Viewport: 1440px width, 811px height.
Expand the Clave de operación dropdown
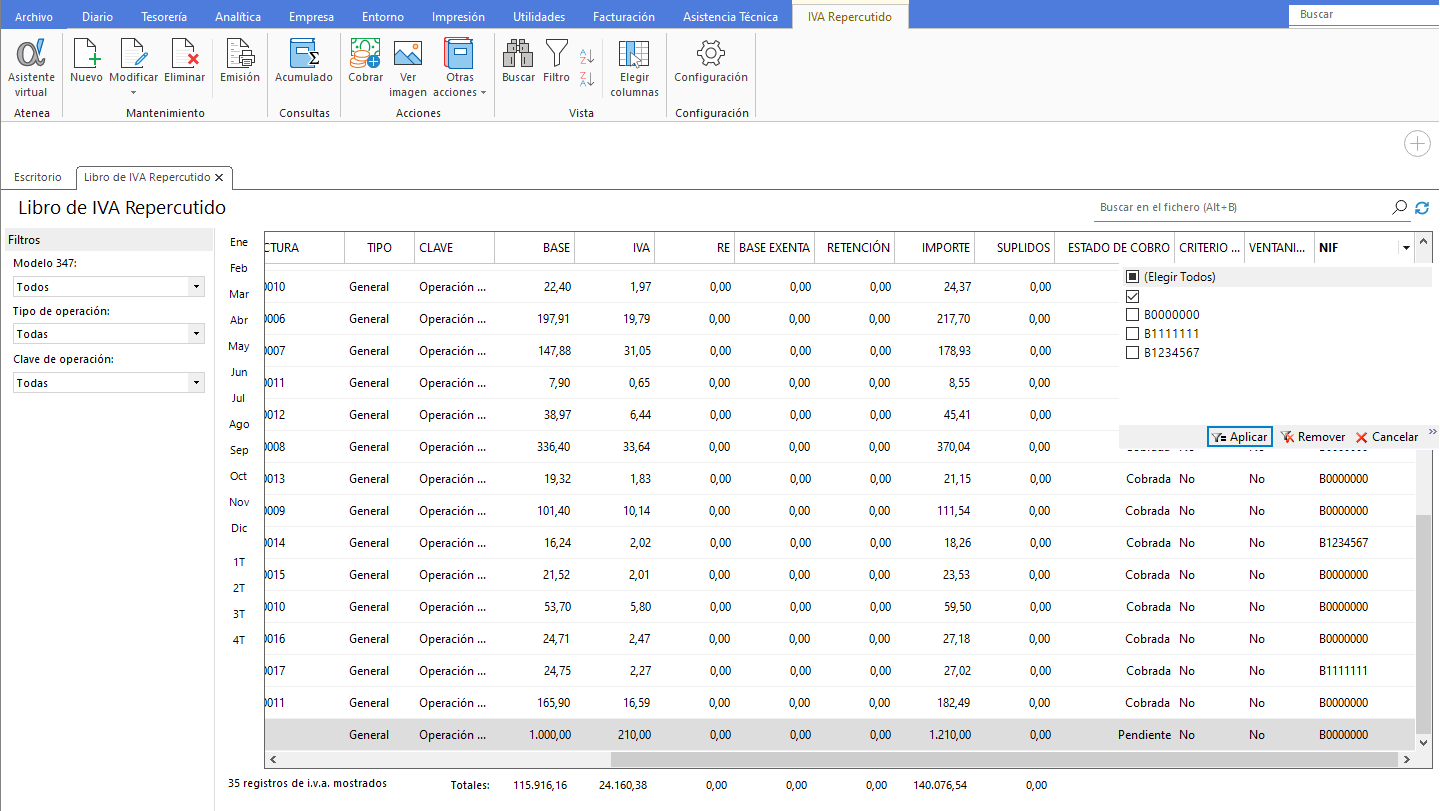(x=196, y=383)
